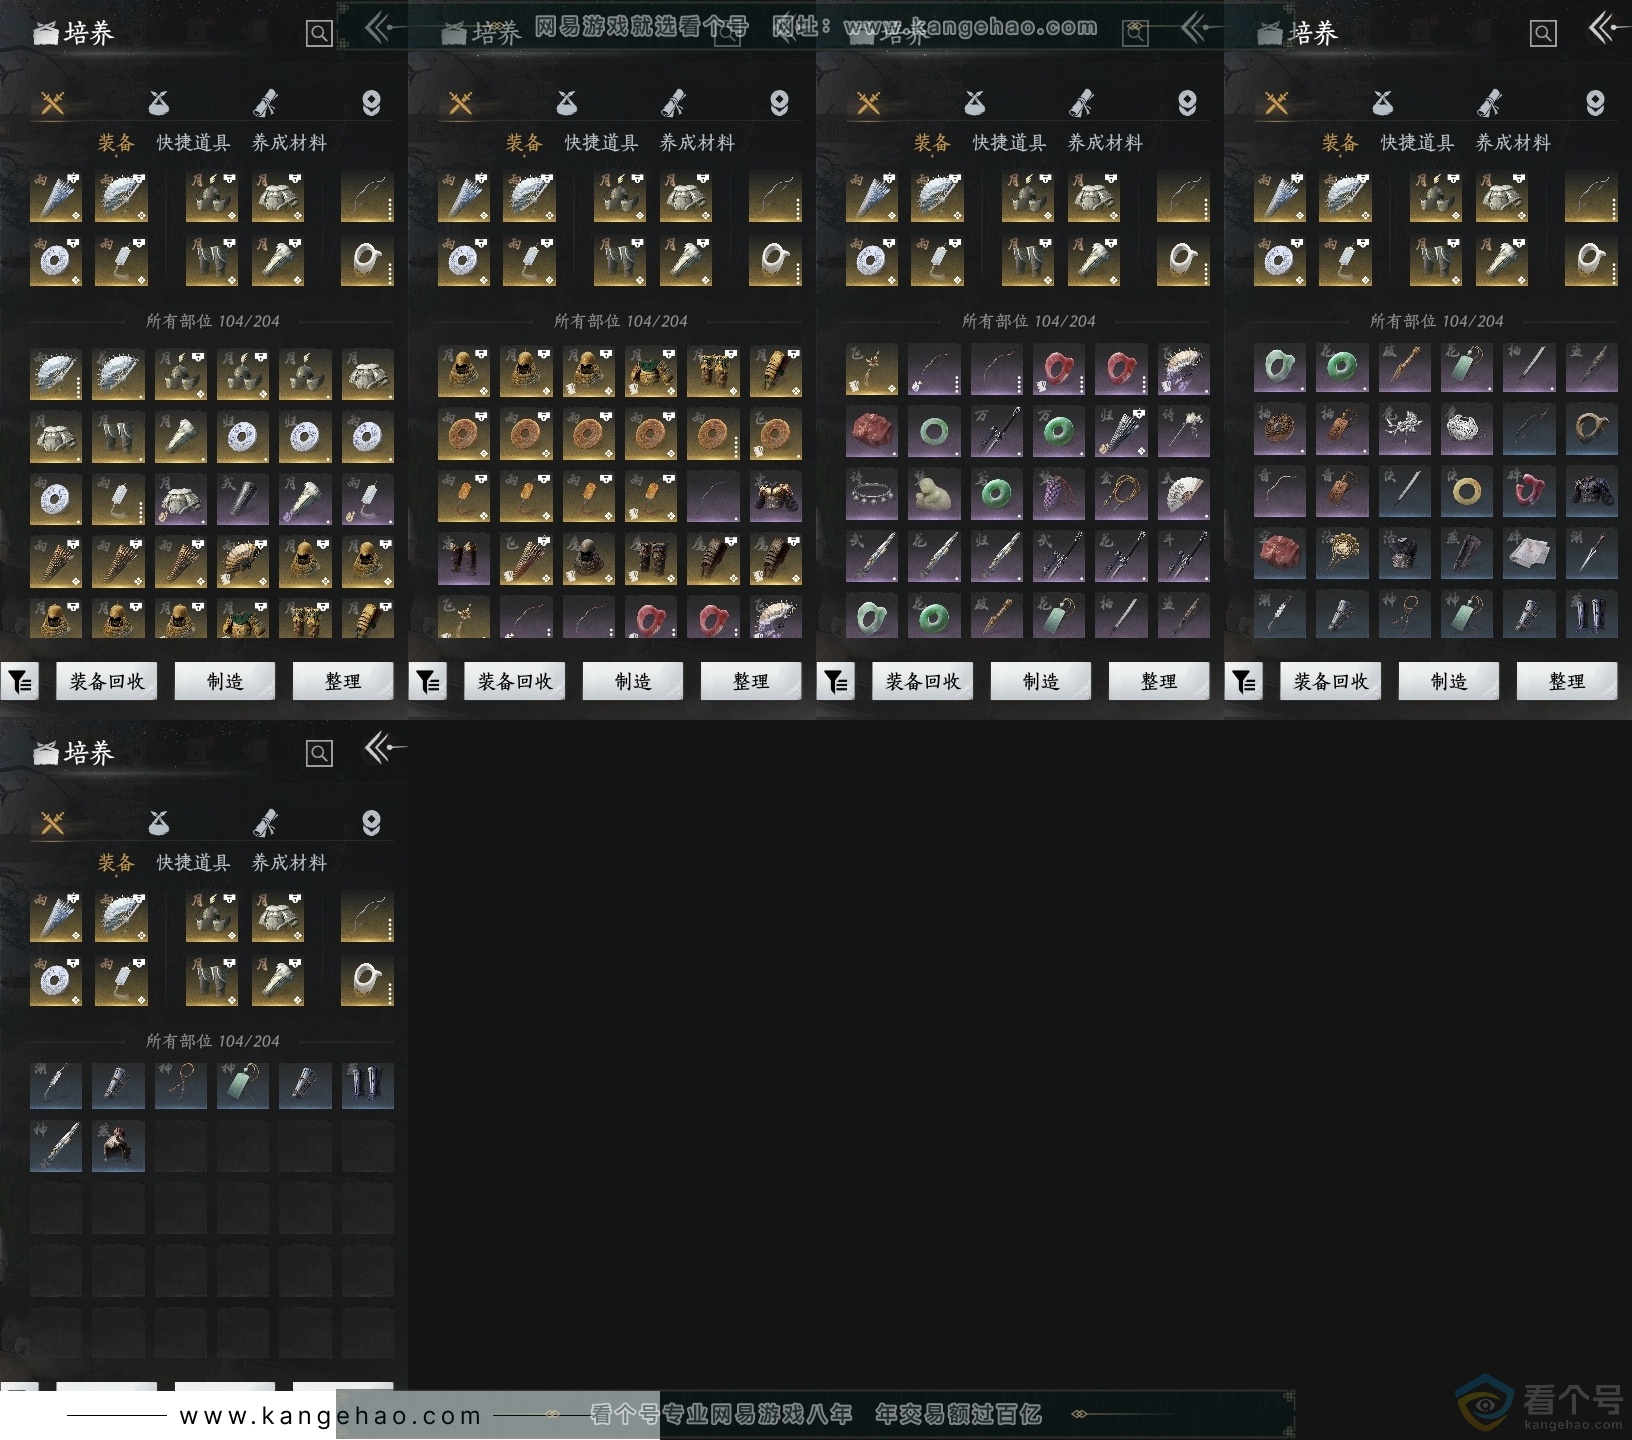Select the pouch category icon in the second panel
This screenshot has height=1440, width=1632.
pyautogui.click(x=567, y=103)
